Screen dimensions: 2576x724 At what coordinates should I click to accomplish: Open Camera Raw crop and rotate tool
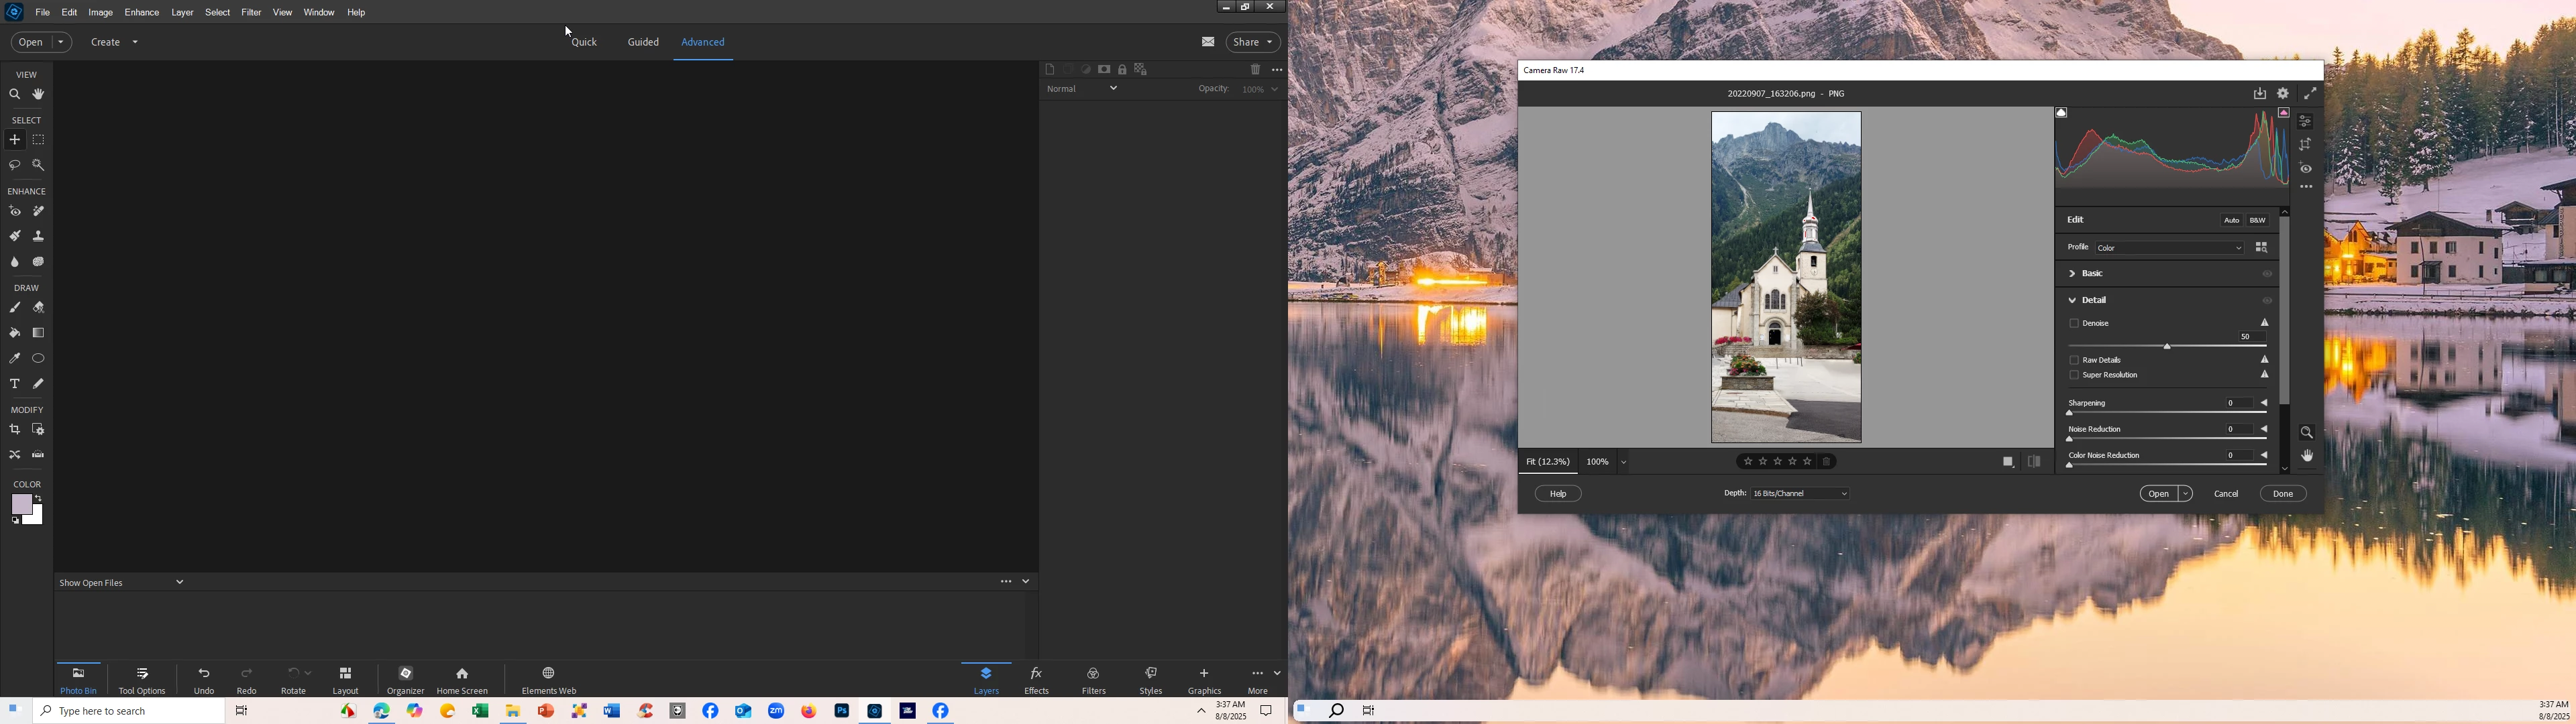tap(2305, 145)
